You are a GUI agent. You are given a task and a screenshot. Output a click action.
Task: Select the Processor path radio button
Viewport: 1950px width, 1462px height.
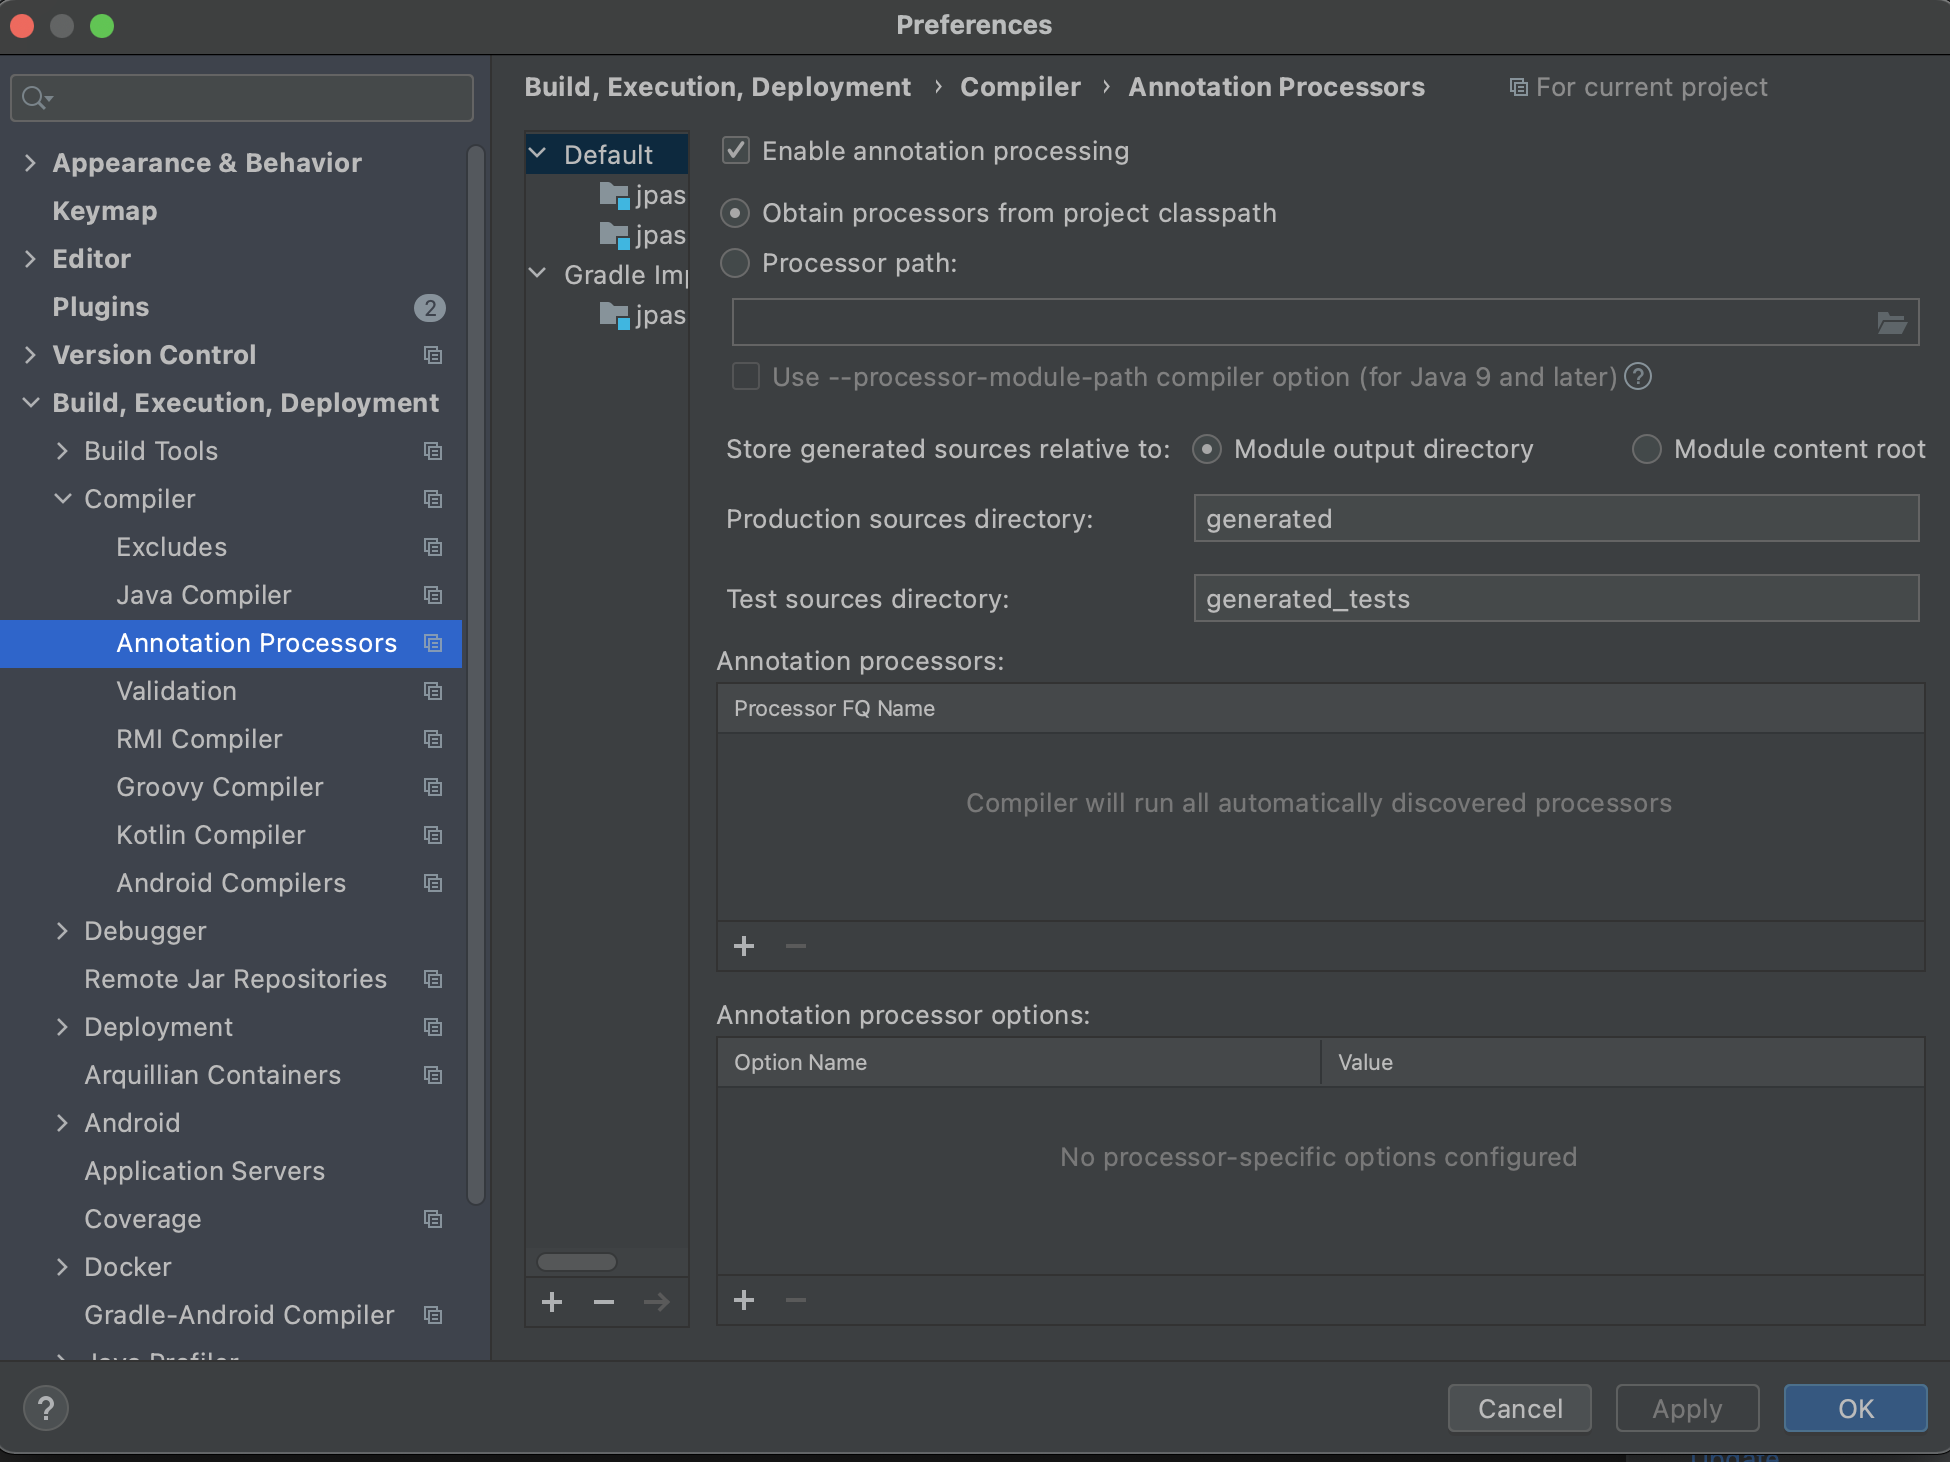click(735, 263)
